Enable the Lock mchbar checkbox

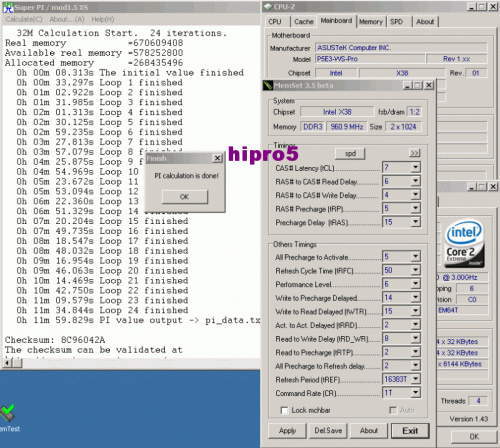pos(285,410)
